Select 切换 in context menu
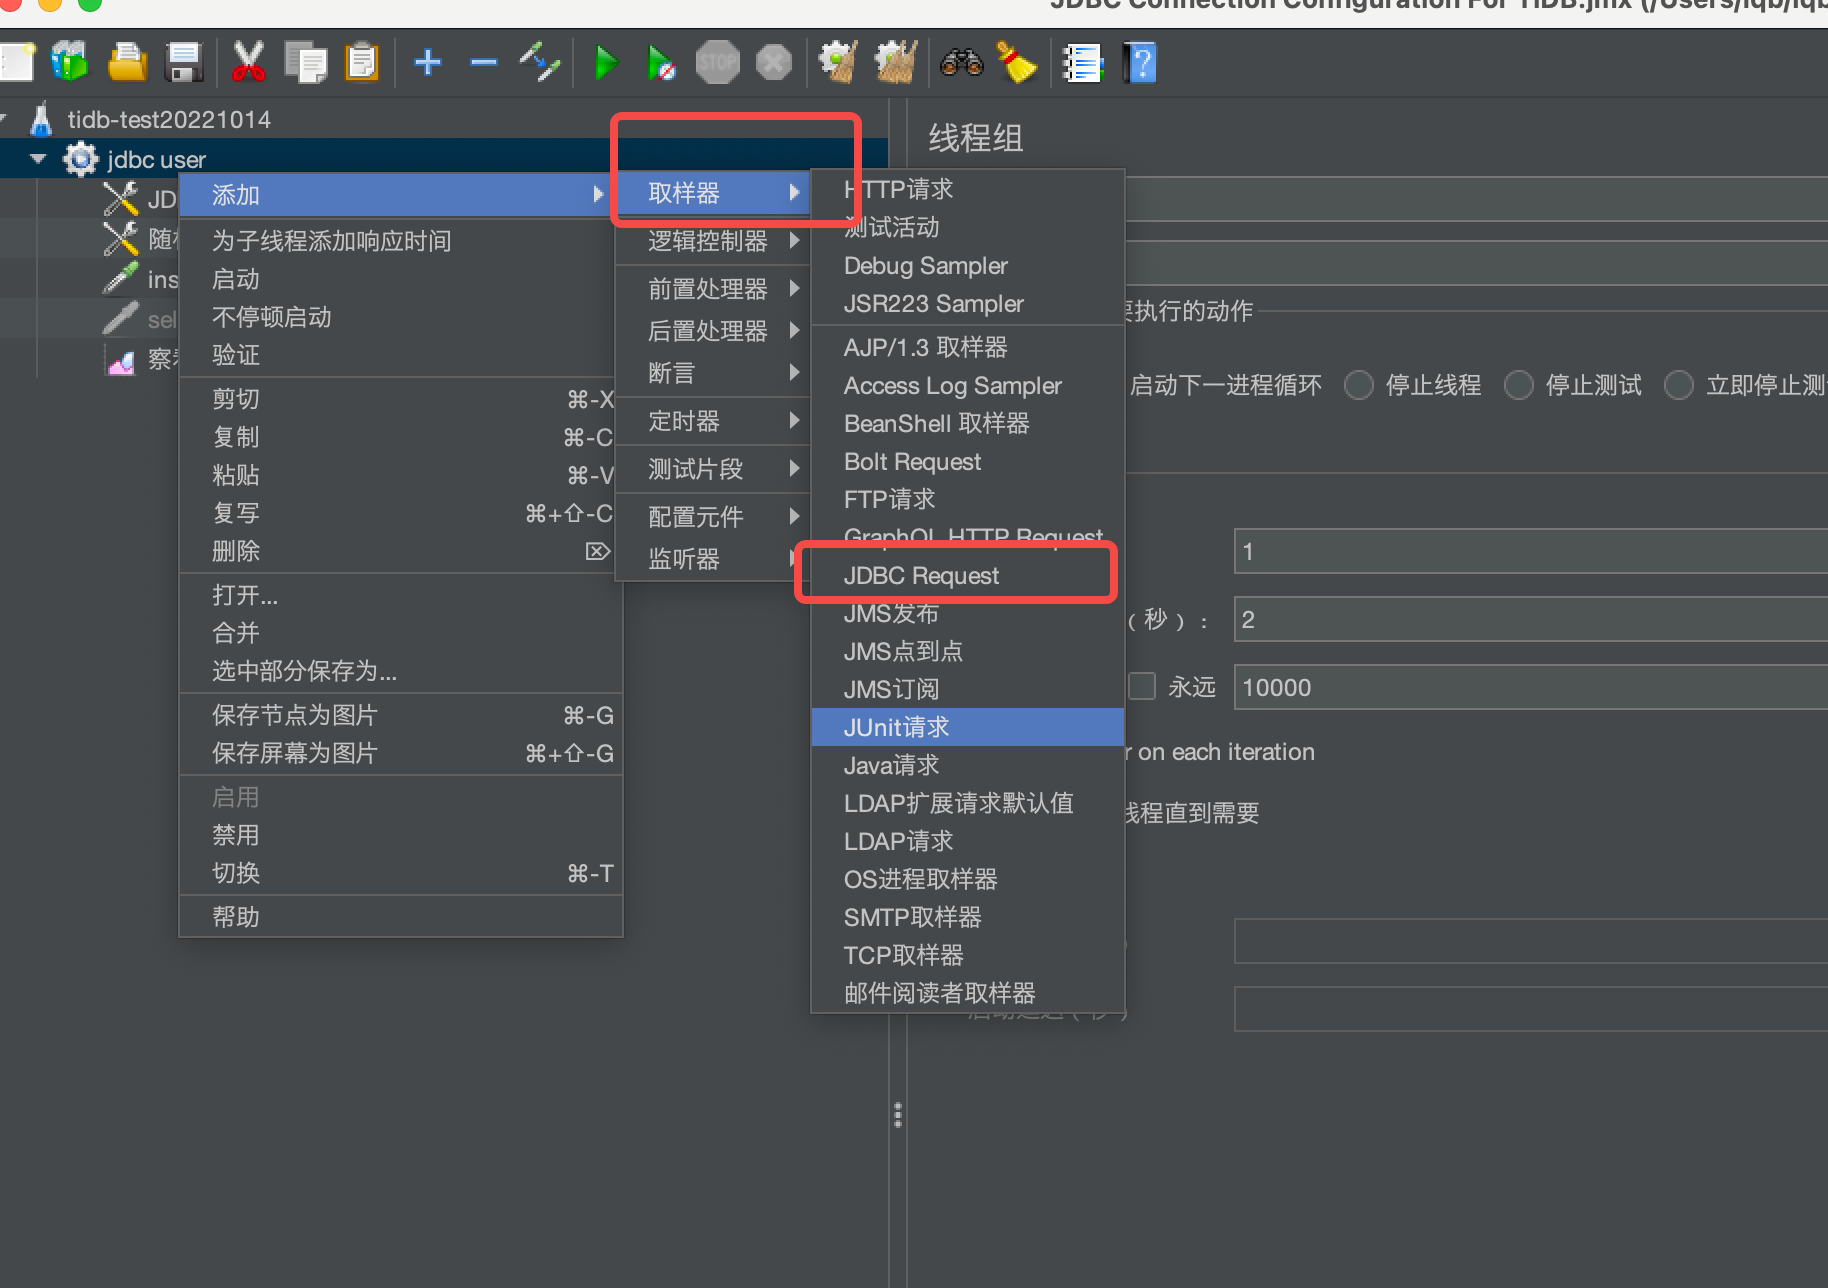Screen dimensions: 1828x1288 click(401, 873)
